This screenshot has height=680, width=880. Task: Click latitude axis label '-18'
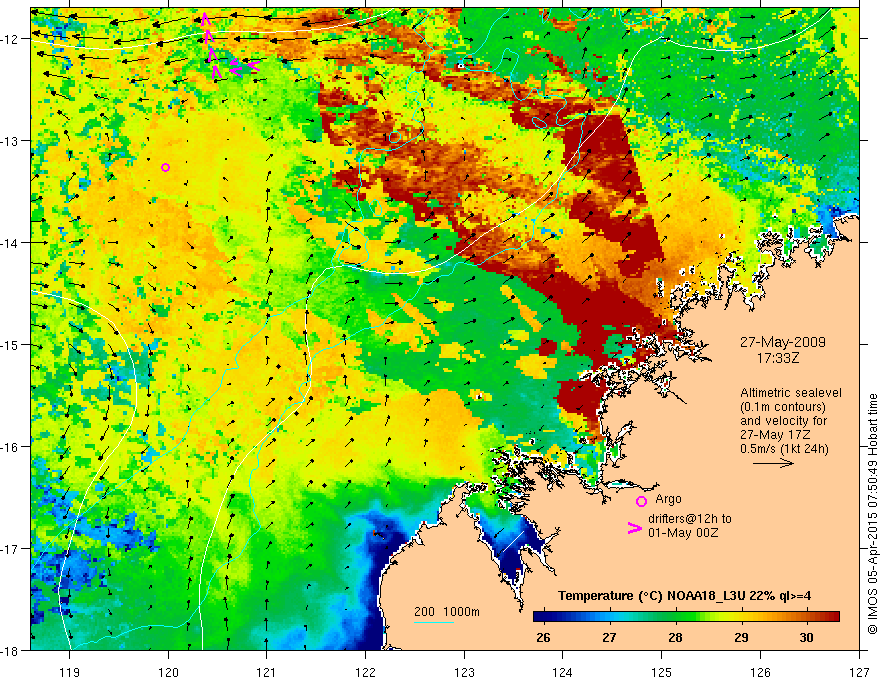click(x=10, y=650)
